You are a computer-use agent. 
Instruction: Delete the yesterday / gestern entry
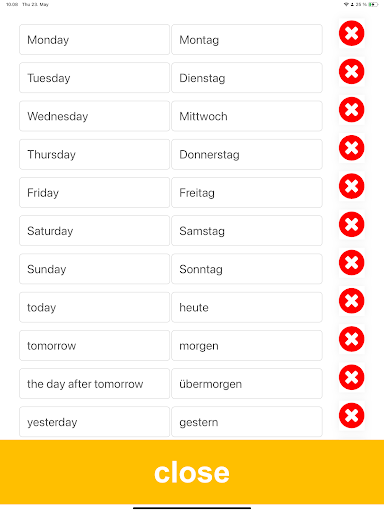(351, 416)
